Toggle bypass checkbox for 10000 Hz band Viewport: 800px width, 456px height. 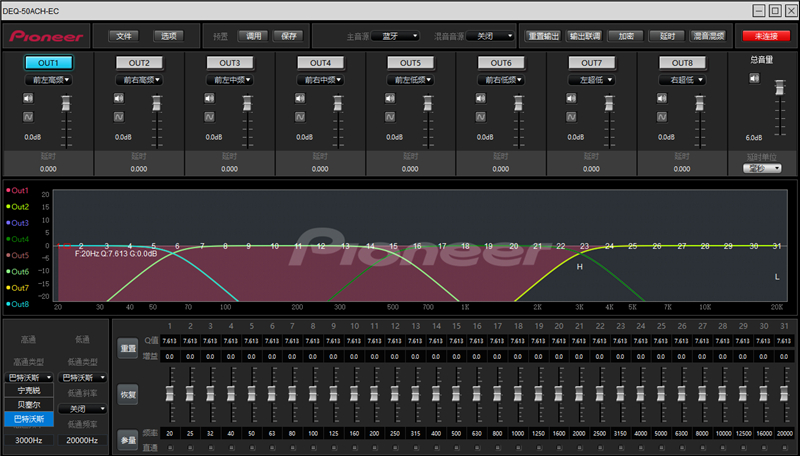(x=722, y=448)
